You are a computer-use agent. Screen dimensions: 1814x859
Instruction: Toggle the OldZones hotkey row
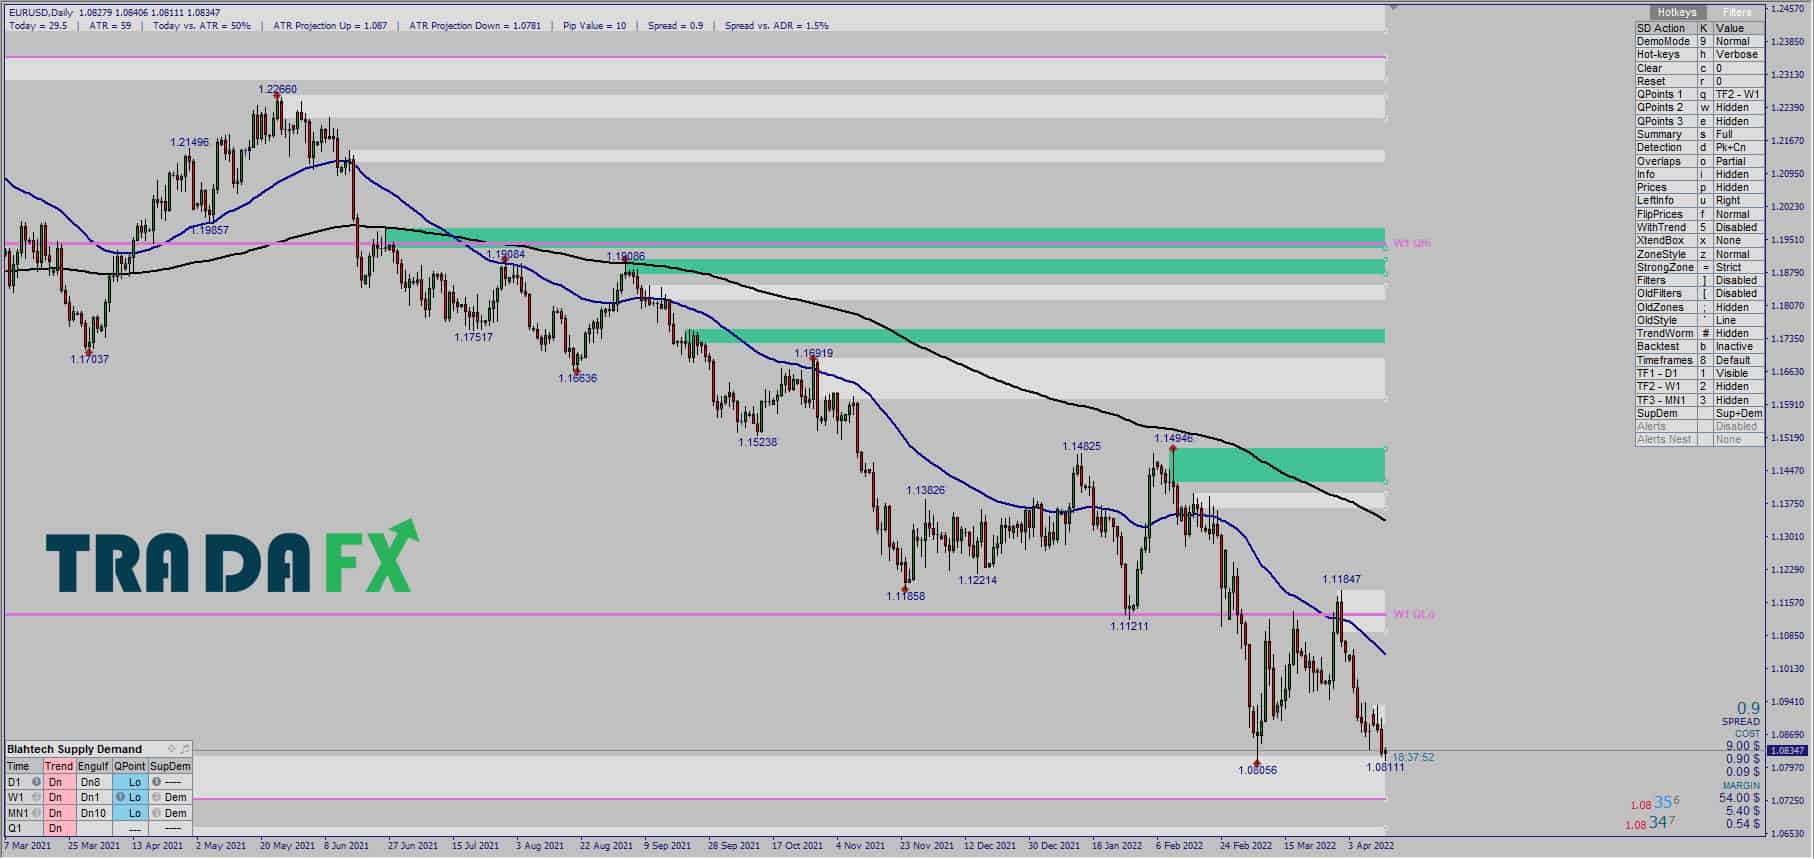click(1700, 307)
